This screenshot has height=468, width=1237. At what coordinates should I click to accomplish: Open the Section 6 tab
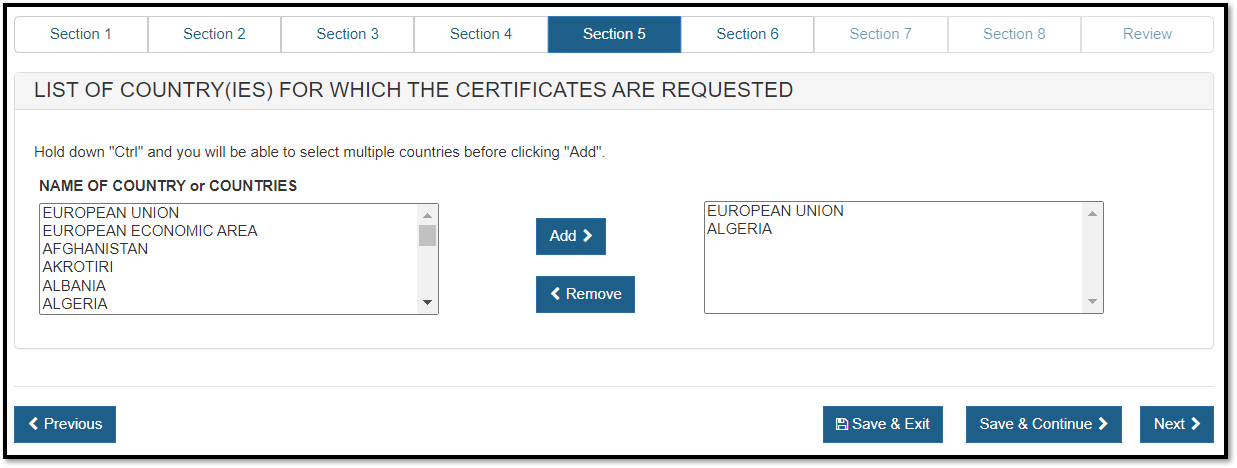point(747,34)
